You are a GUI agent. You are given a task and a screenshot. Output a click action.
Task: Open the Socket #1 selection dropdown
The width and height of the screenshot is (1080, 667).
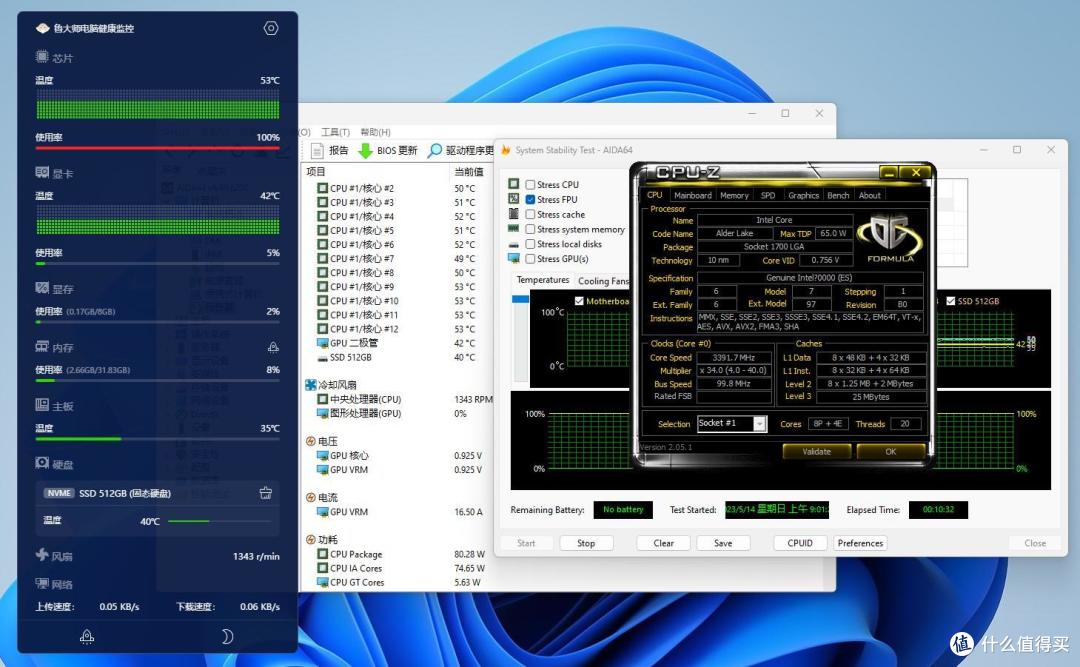(759, 424)
